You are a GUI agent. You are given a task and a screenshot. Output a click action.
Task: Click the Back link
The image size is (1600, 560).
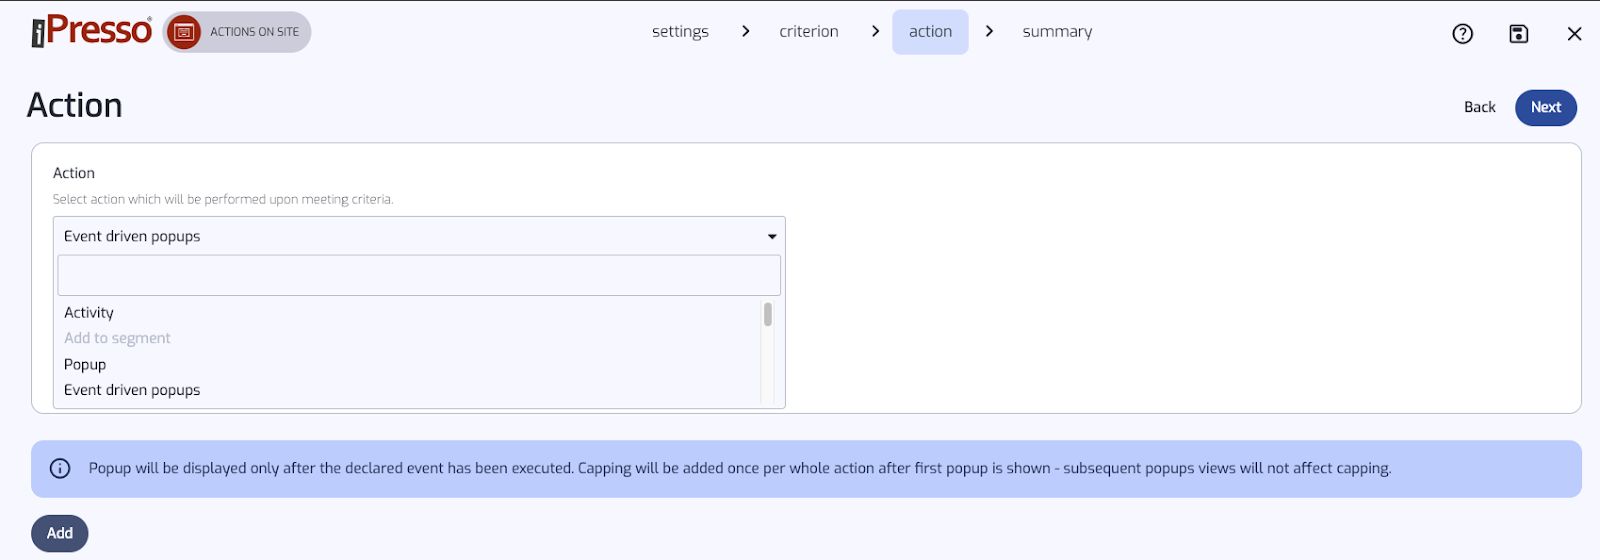(x=1479, y=107)
